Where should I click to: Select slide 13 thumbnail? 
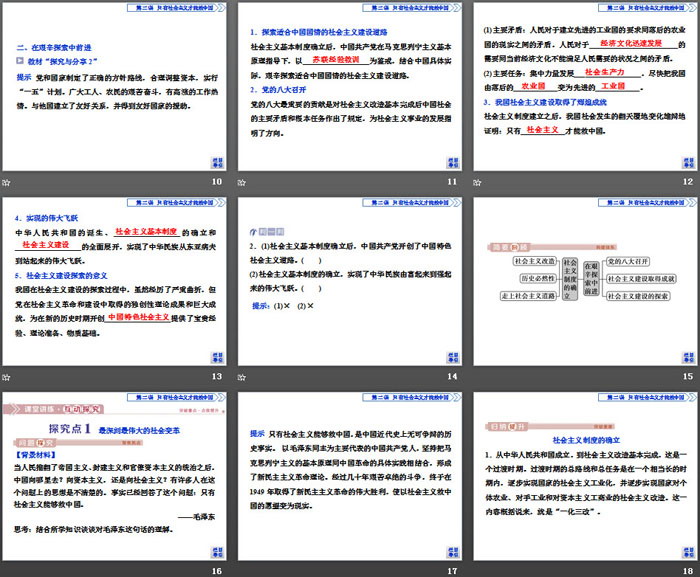(x=114, y=281)
